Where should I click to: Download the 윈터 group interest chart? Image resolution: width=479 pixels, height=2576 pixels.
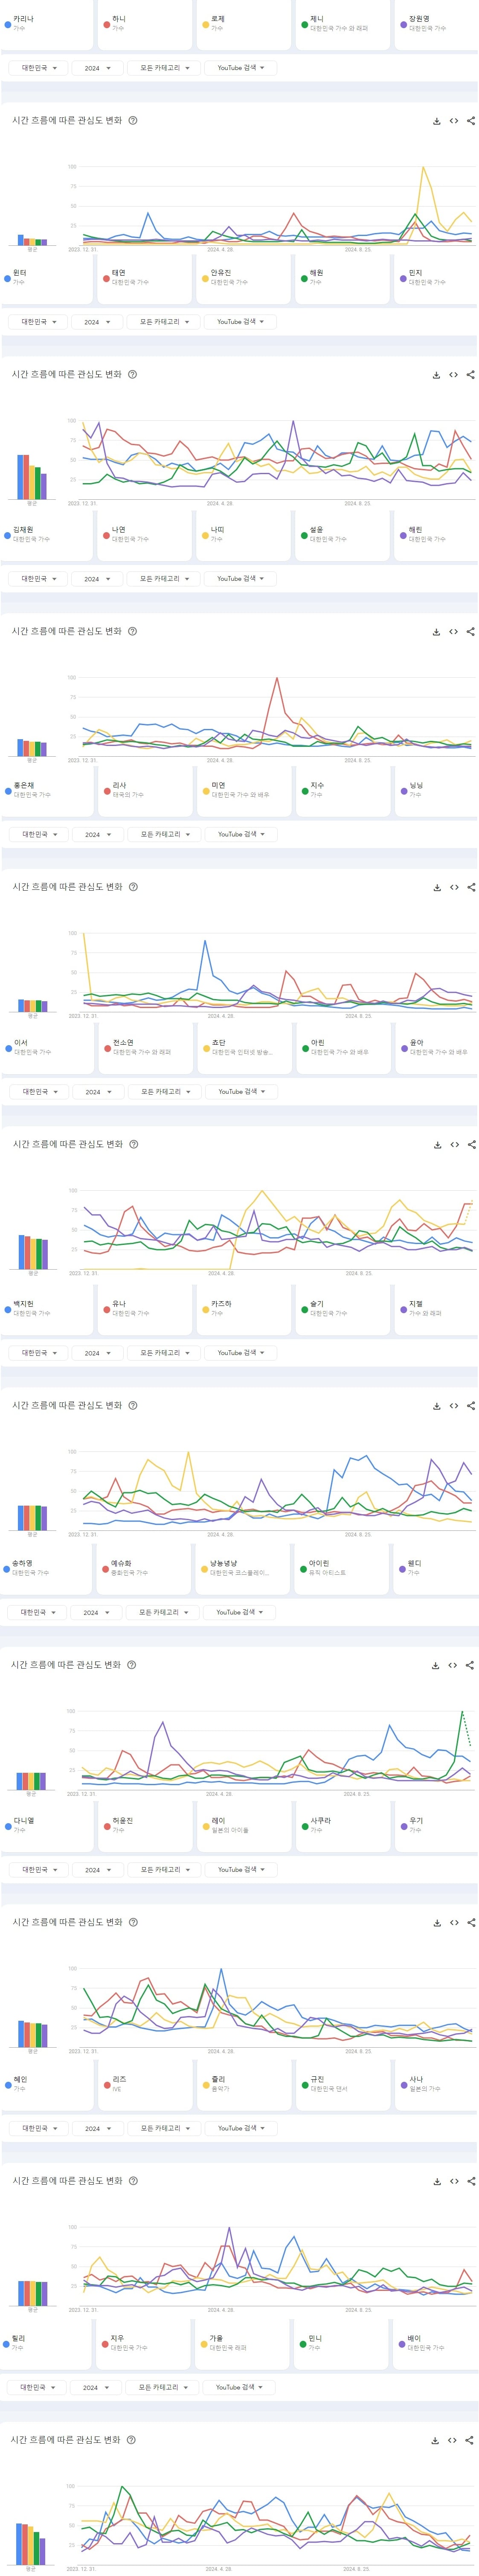click(436, 375)
